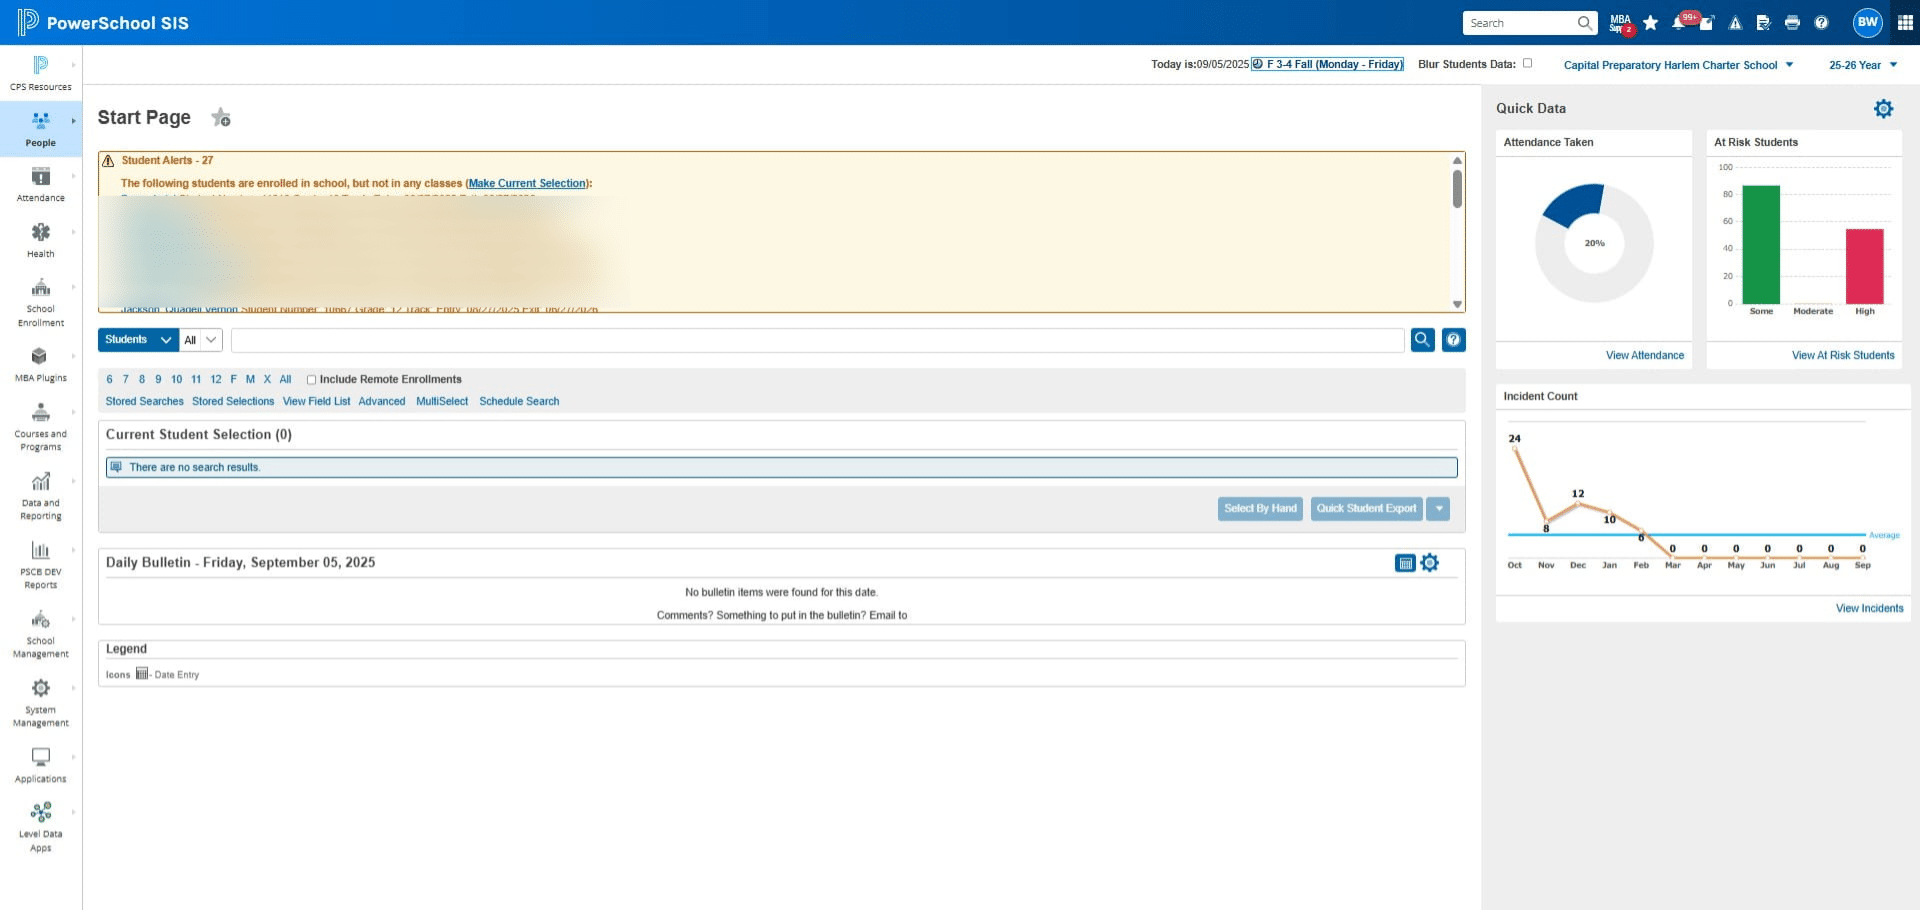Open the People sidebar menu

tap(40, 129)
